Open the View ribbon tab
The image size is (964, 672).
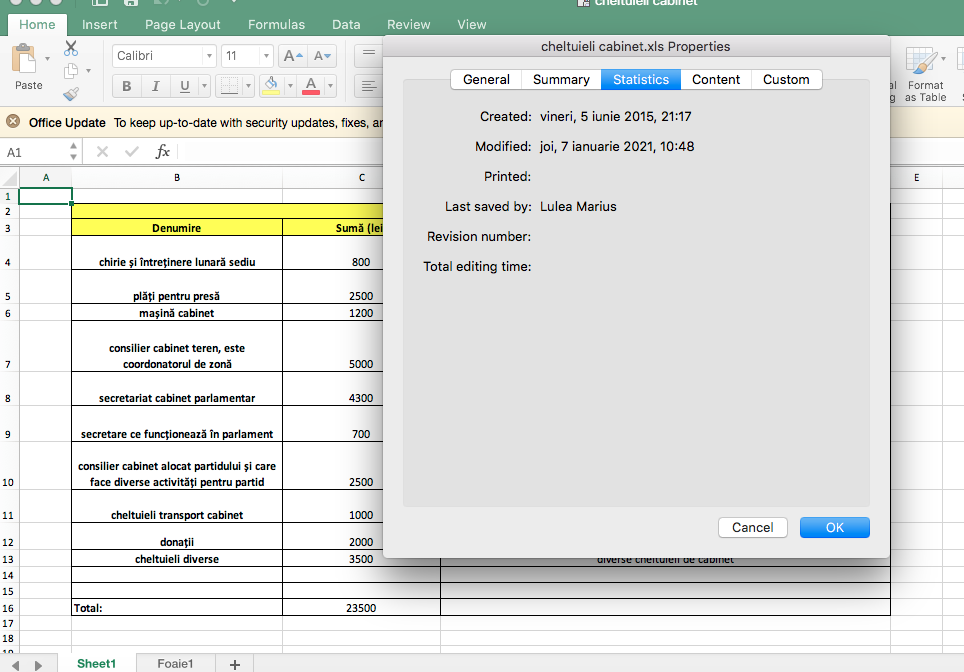(472, 25)
